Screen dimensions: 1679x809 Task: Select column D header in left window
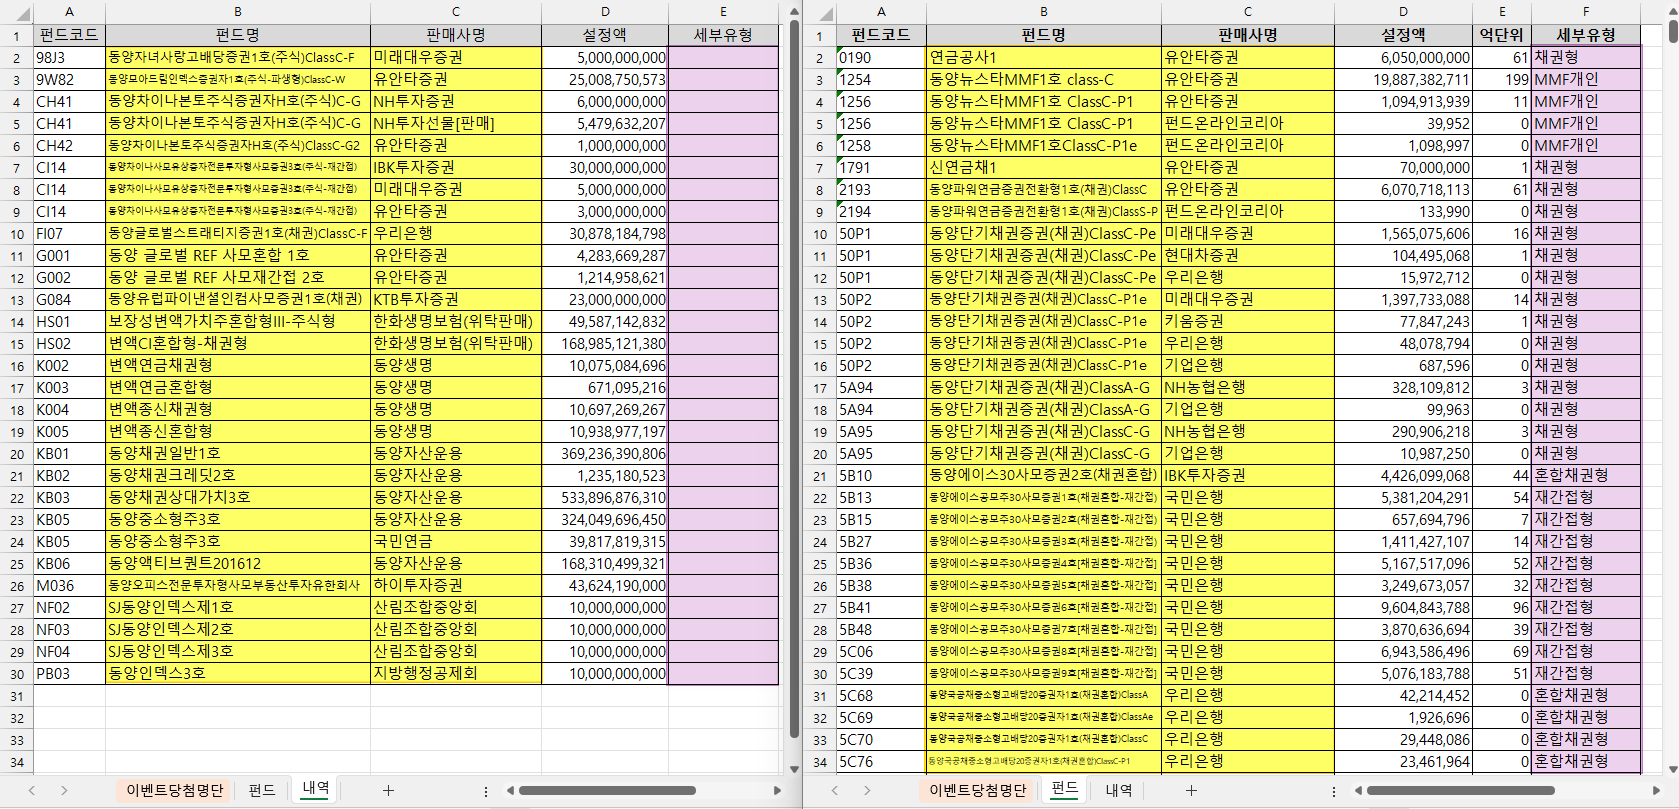605,12
